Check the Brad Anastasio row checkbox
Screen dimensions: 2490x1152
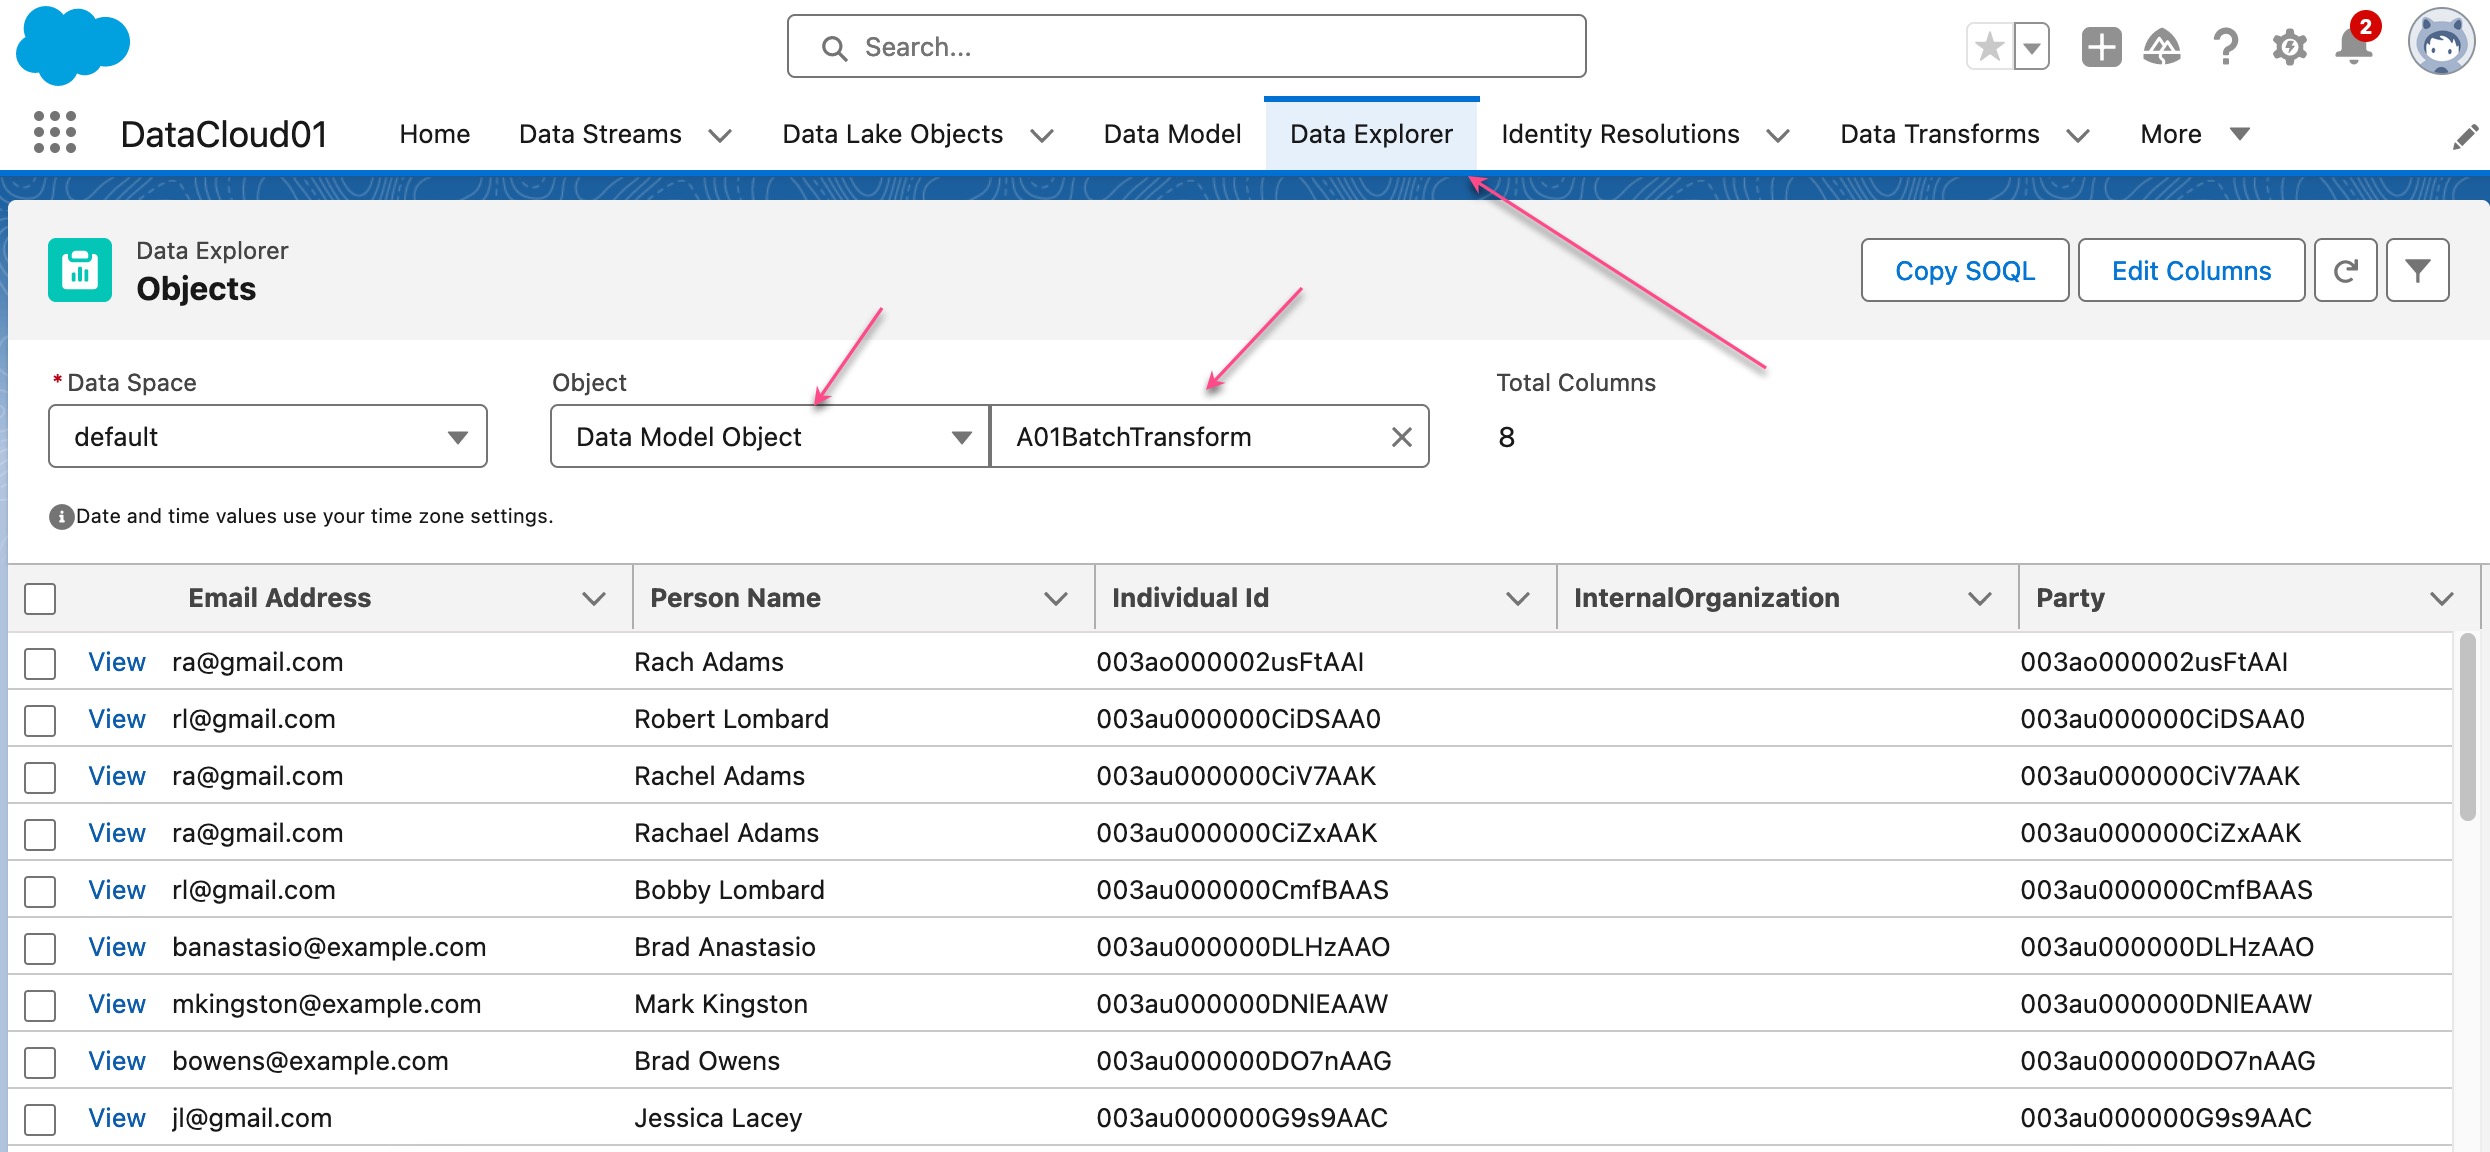[40, 948]
